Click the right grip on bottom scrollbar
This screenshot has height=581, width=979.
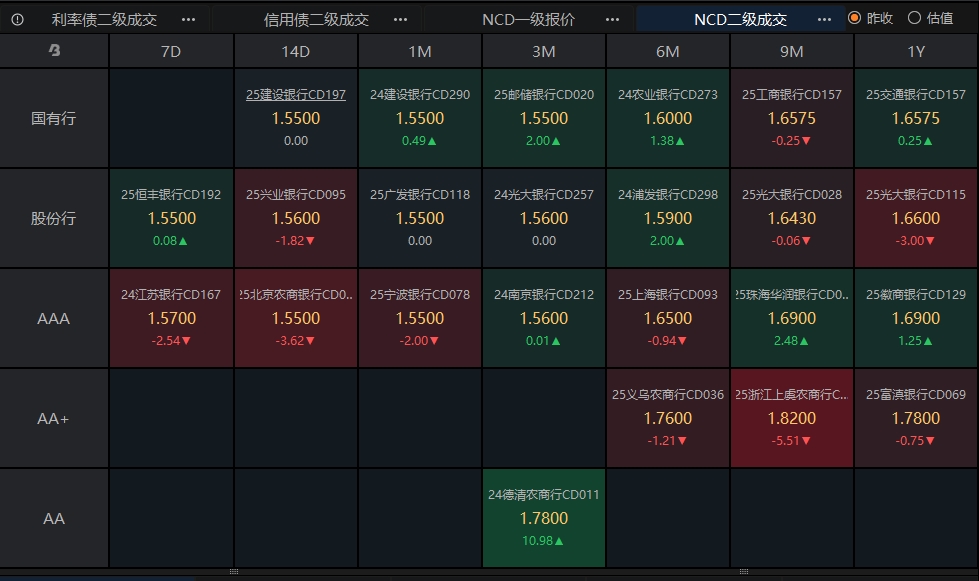tap(744, 572)
